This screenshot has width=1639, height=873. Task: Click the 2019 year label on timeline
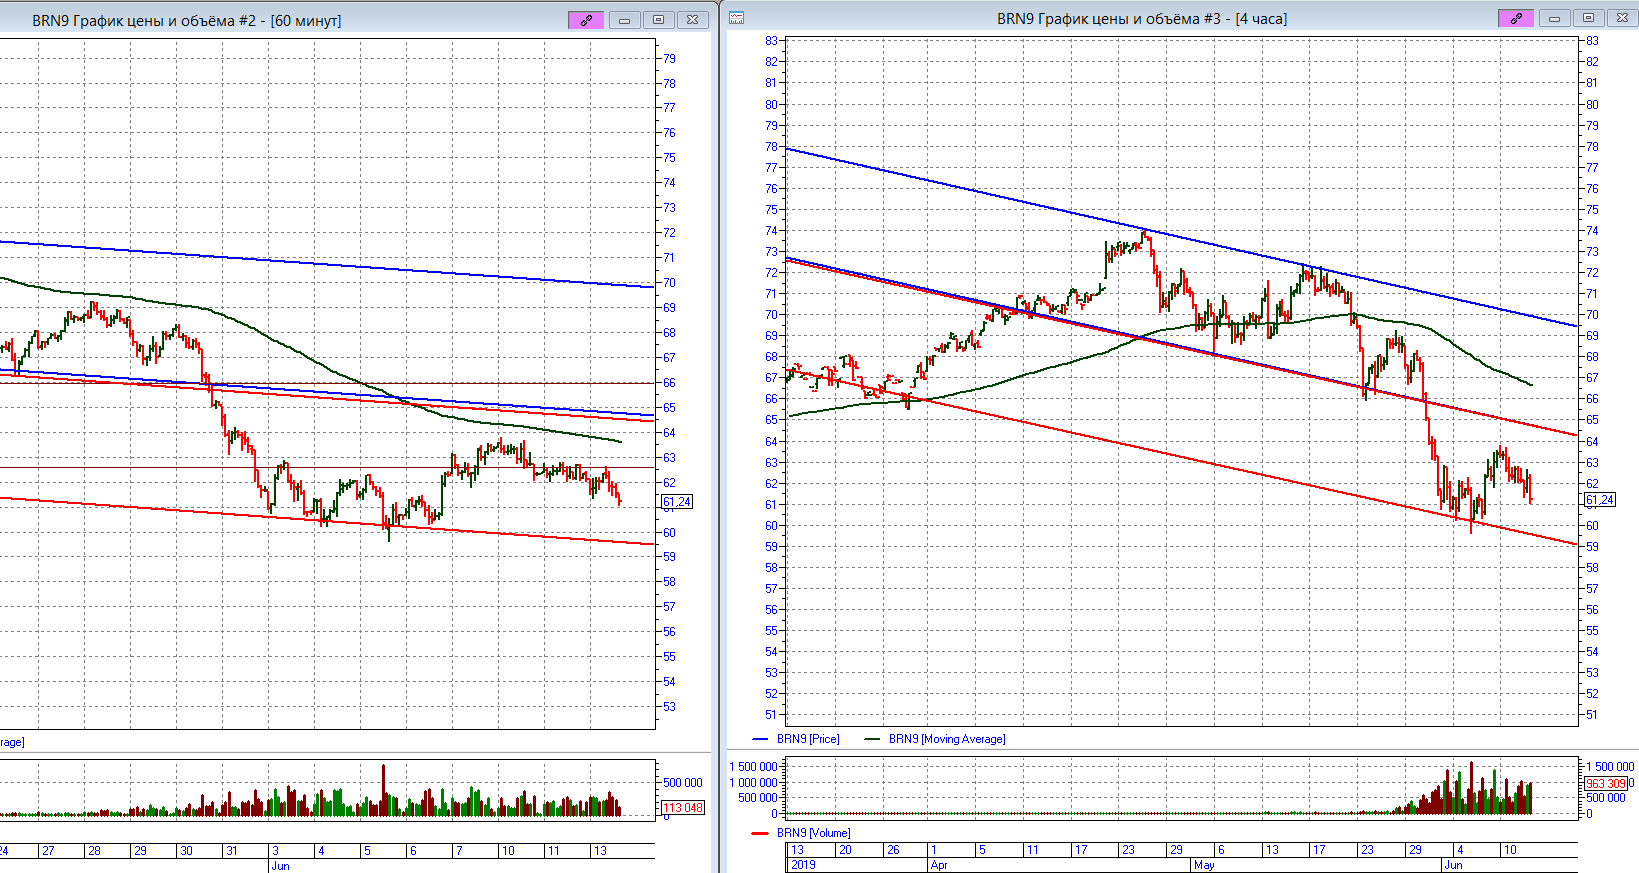pyautogui.click(x=803, y=865)
